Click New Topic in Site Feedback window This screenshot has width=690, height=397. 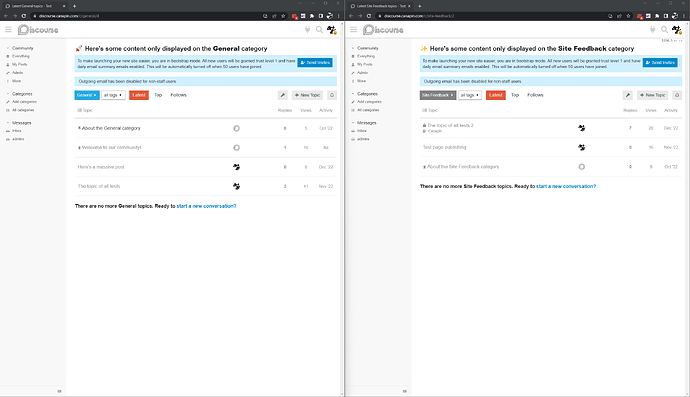(652, 95)
